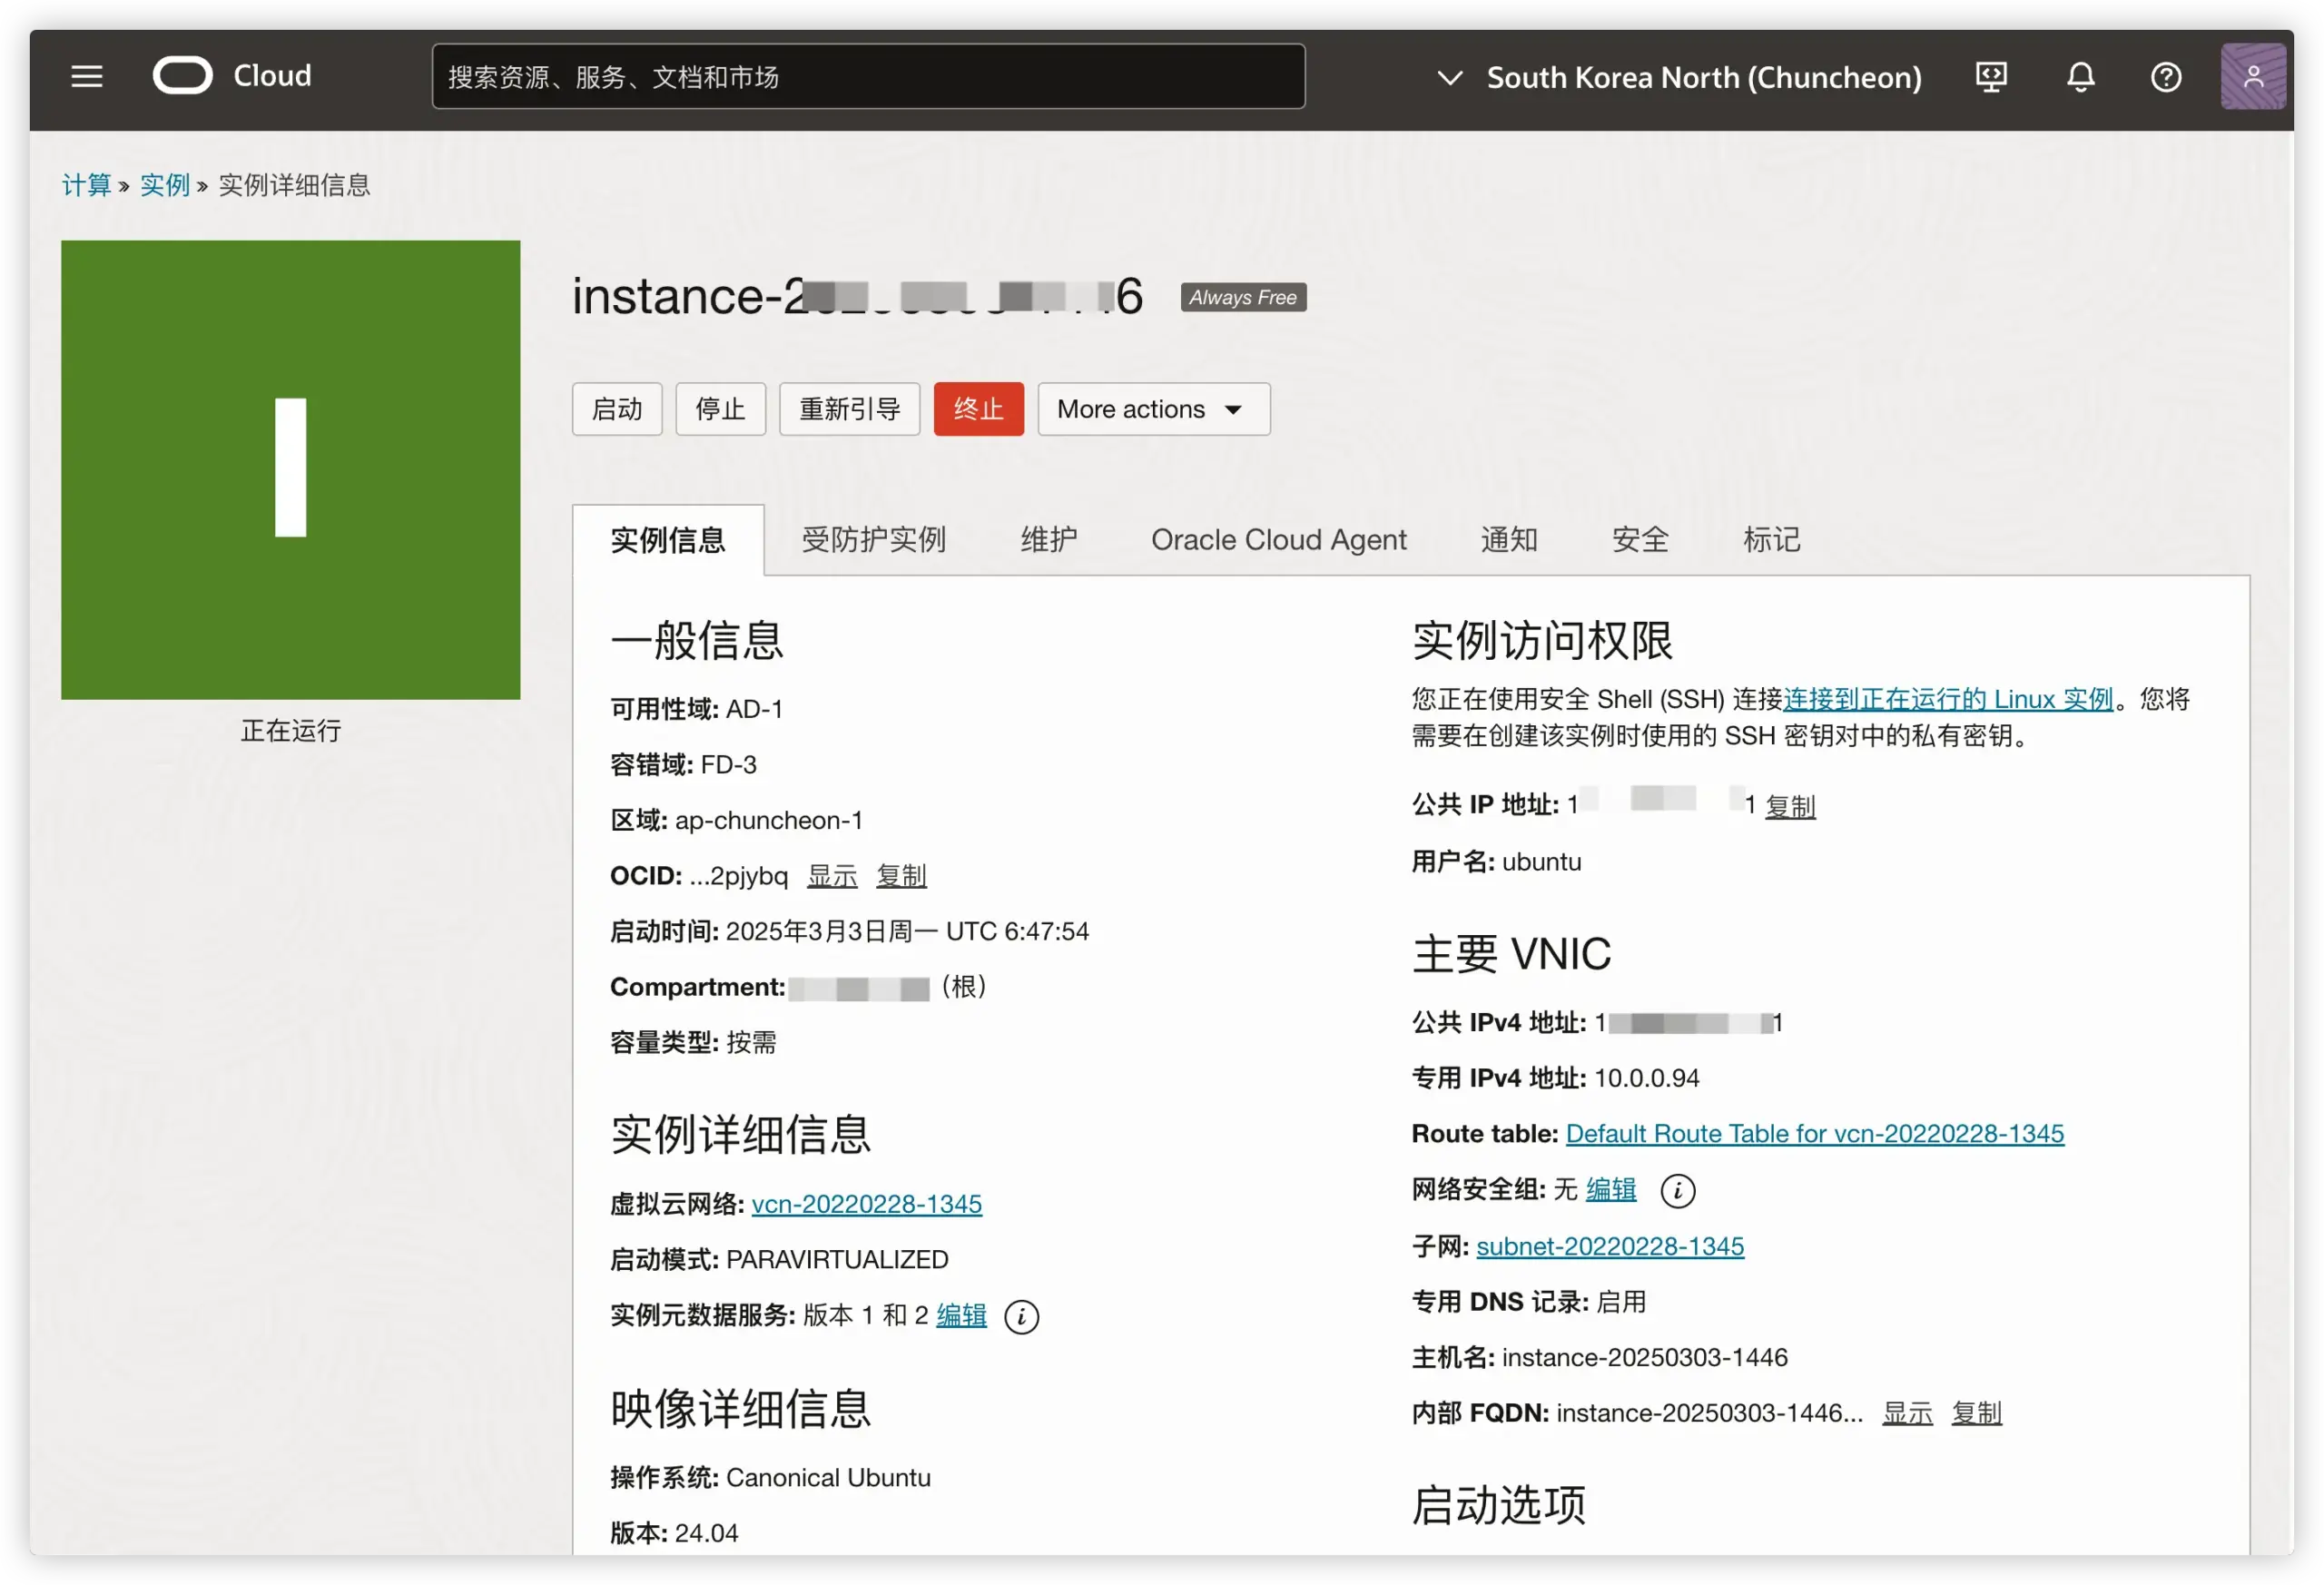Open the notifications bell
This screenshot has width=2324, height=1585.
pos(2081,77)
